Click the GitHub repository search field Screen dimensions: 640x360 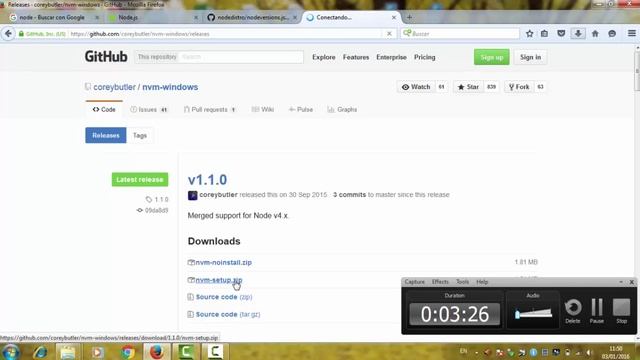pyautogui.click(x=241, y=57)
